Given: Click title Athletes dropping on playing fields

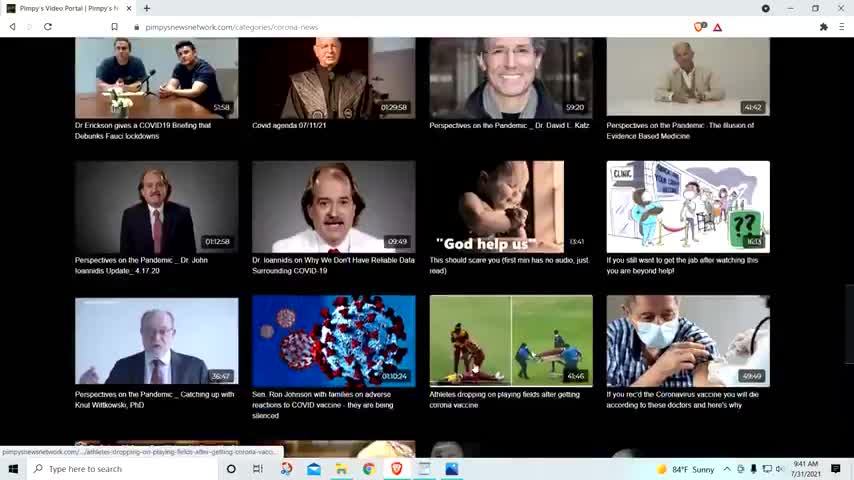Looking at the screenshot, I should [504, 399].
